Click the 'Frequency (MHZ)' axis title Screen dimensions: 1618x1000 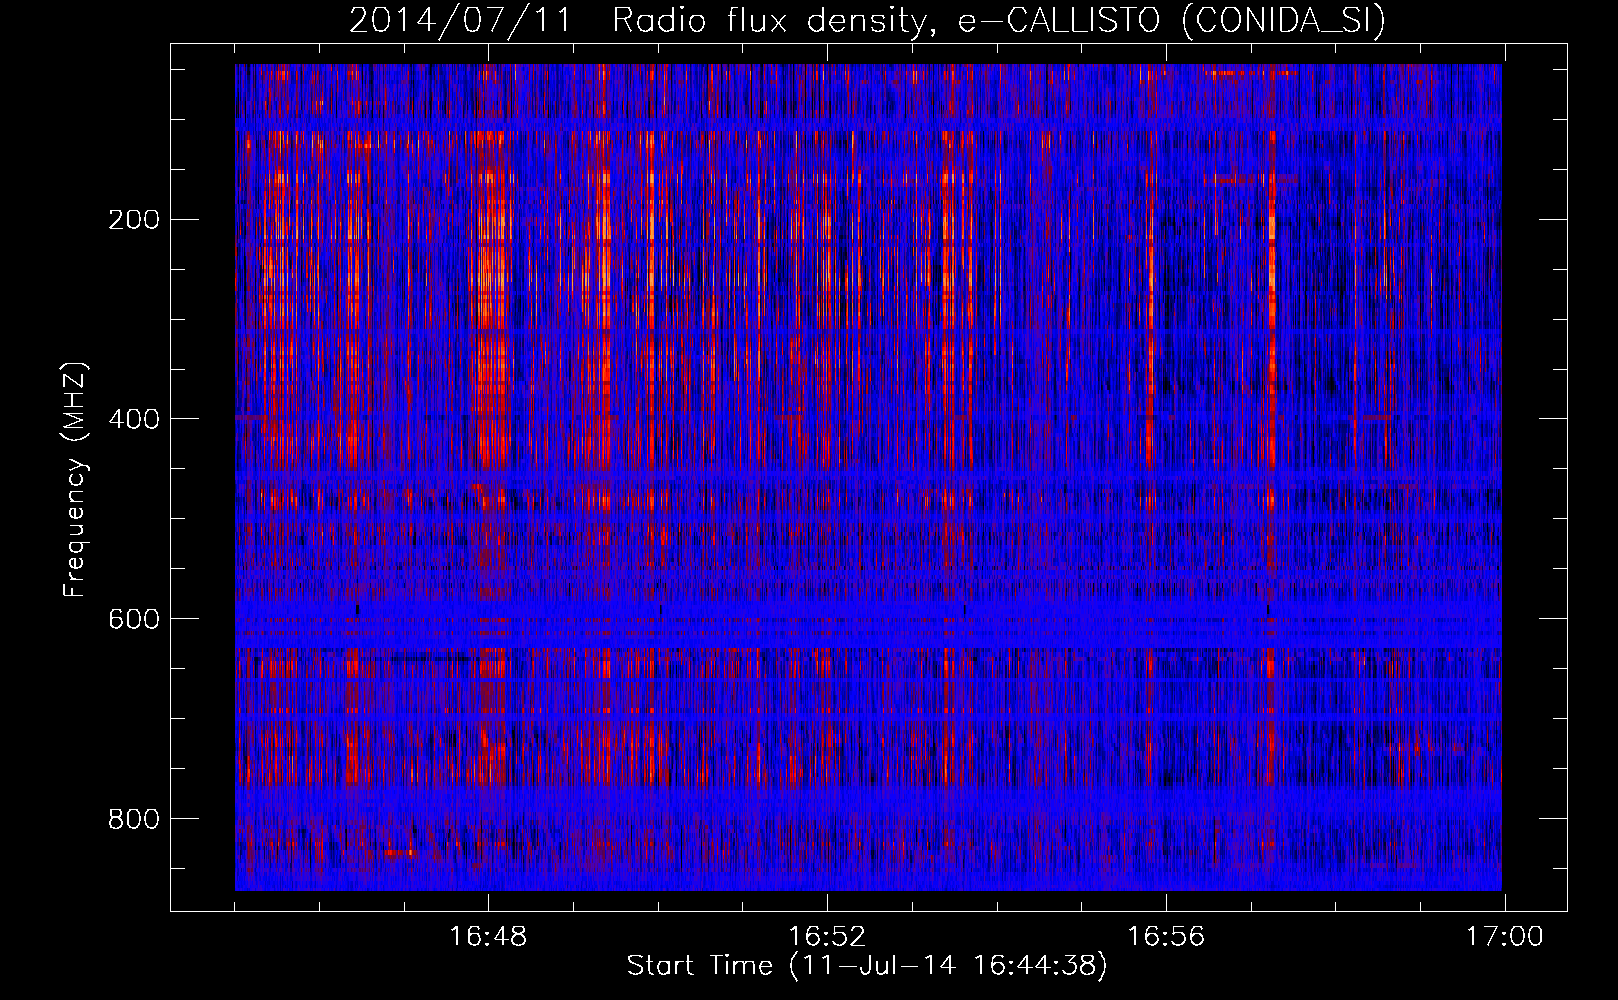coord(75,479)
